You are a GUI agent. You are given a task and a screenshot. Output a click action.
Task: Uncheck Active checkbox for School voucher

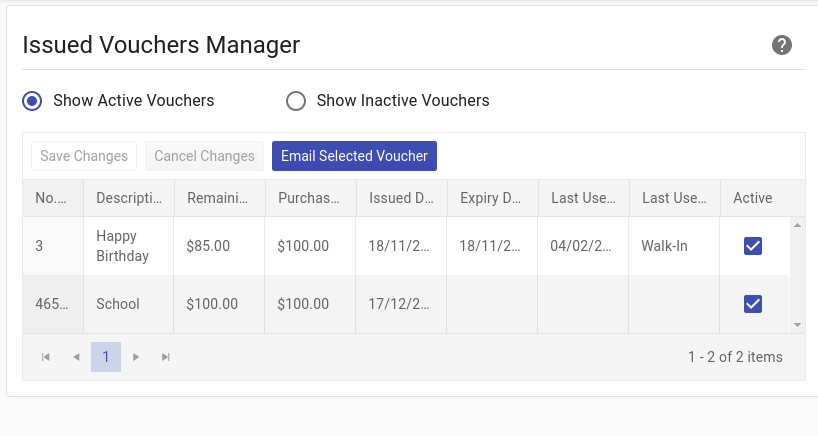[753, 304]
